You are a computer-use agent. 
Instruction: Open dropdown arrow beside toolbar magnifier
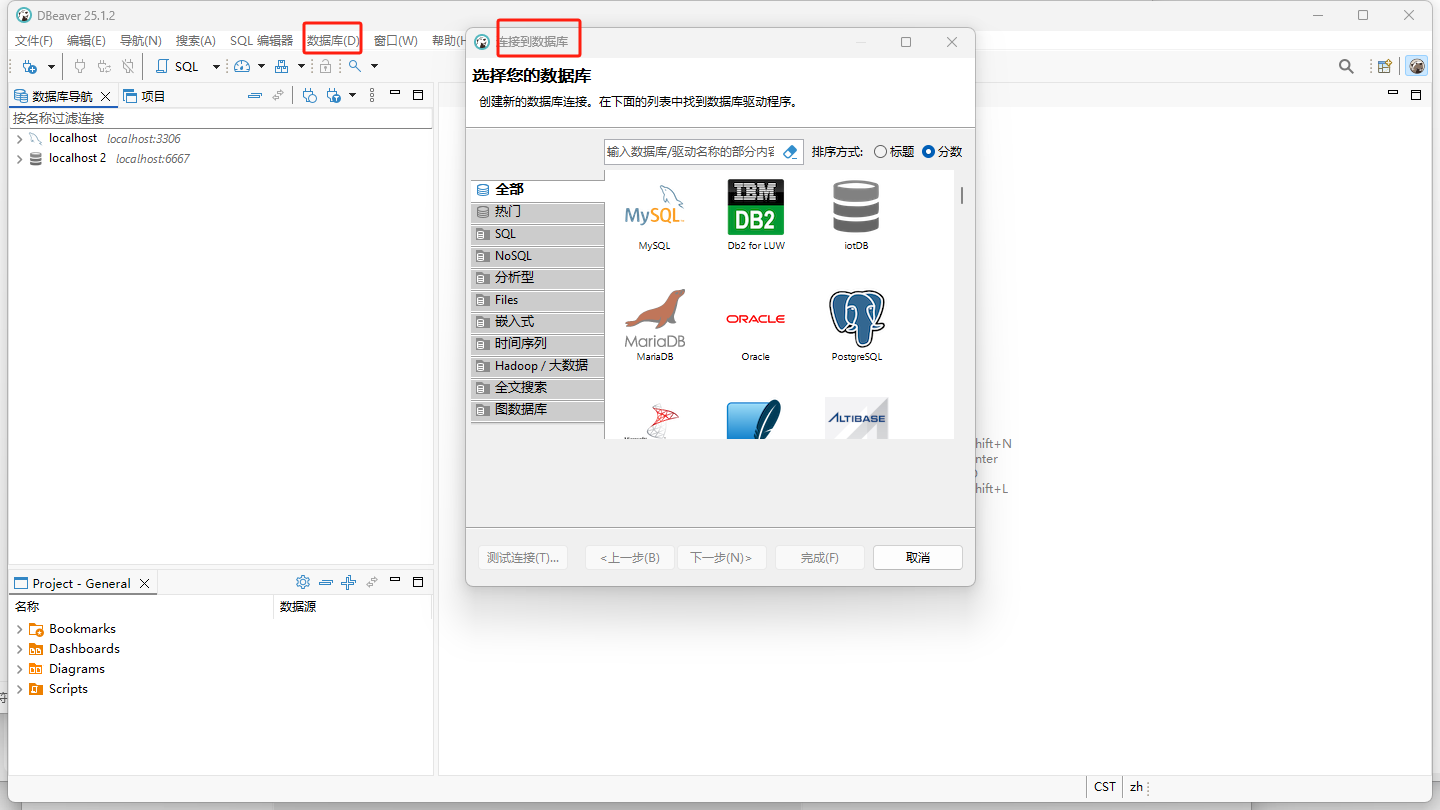click(375, 67)
